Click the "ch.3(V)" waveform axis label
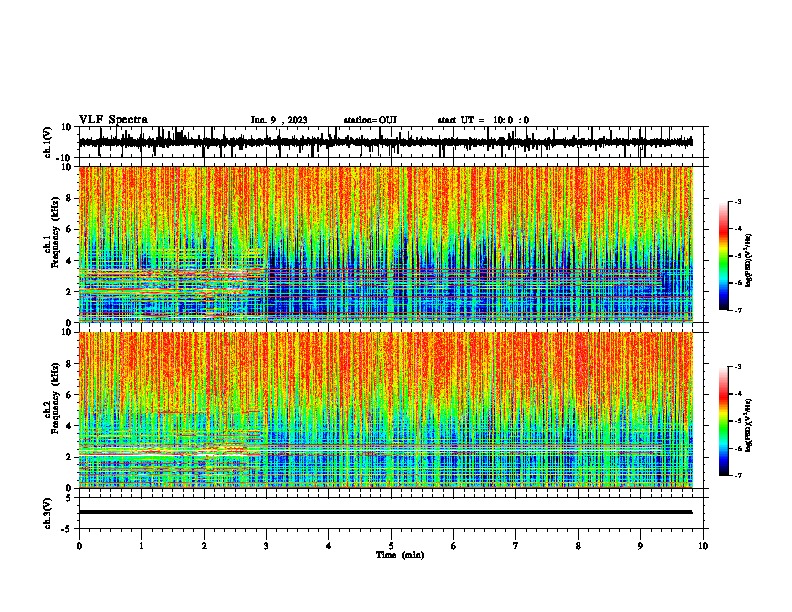 [x=48, y=513]
